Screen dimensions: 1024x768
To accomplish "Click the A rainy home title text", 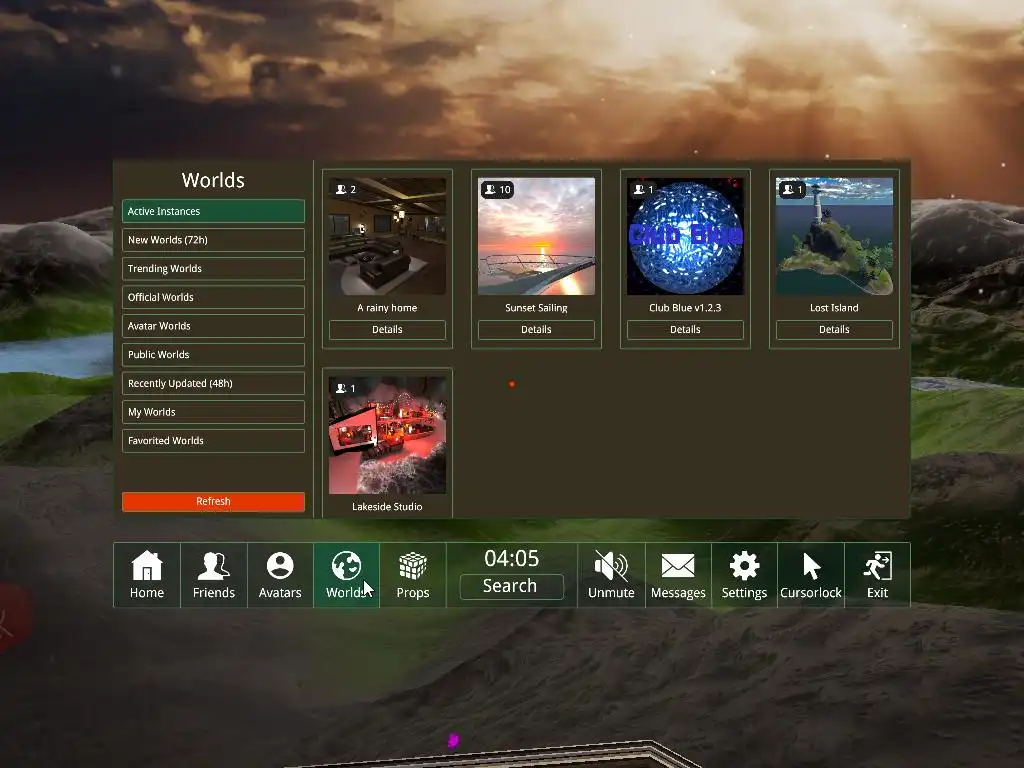I will point(387,308).
